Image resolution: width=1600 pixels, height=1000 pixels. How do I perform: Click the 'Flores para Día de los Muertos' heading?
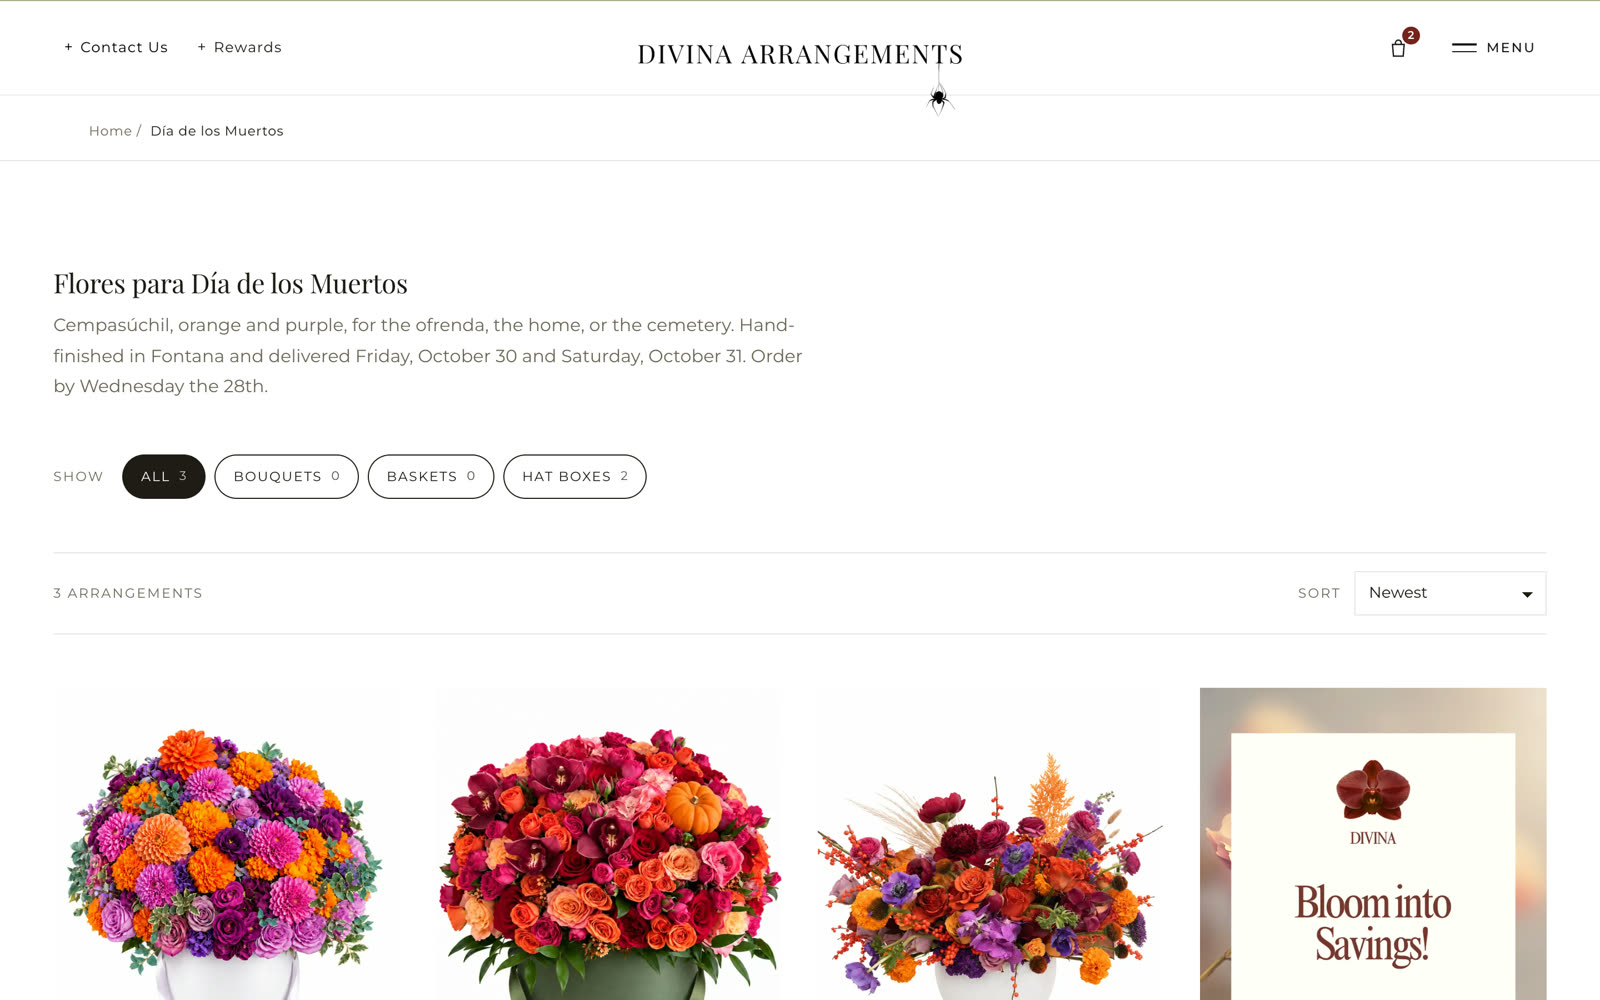(x=230, y=284)
